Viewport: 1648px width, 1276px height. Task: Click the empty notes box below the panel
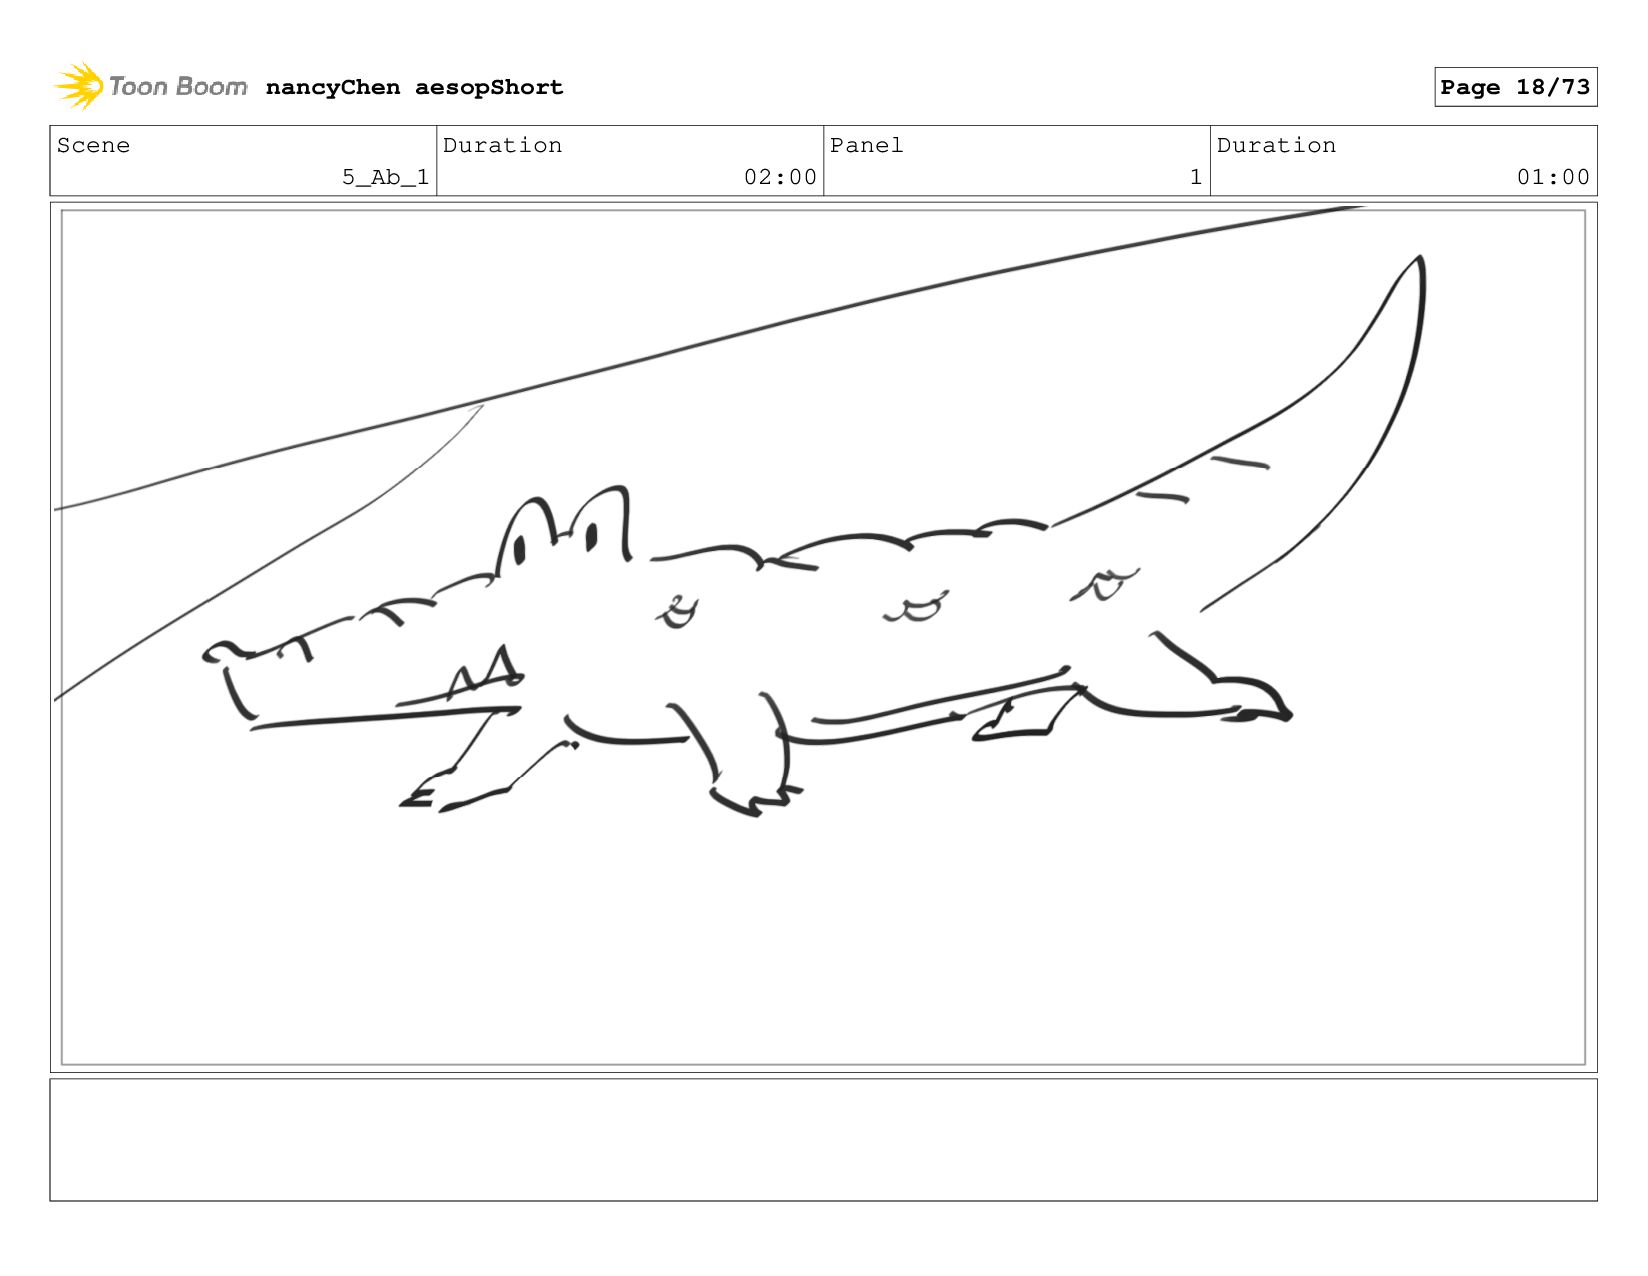tap(823, 1139)
